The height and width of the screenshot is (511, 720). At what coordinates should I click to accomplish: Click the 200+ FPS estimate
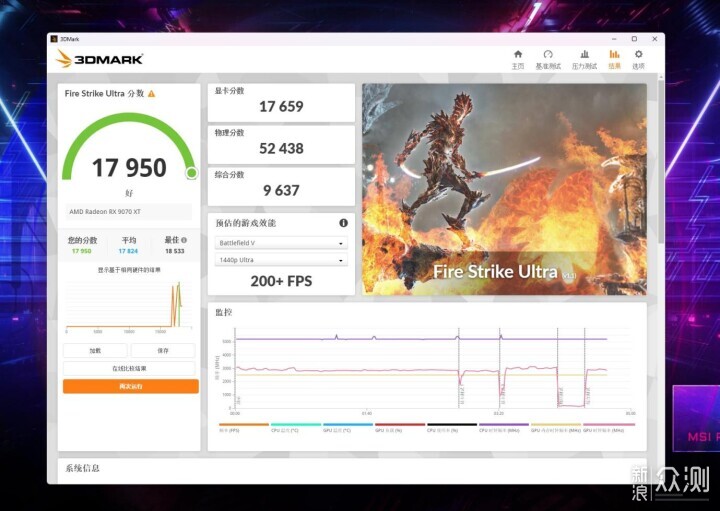281,281
